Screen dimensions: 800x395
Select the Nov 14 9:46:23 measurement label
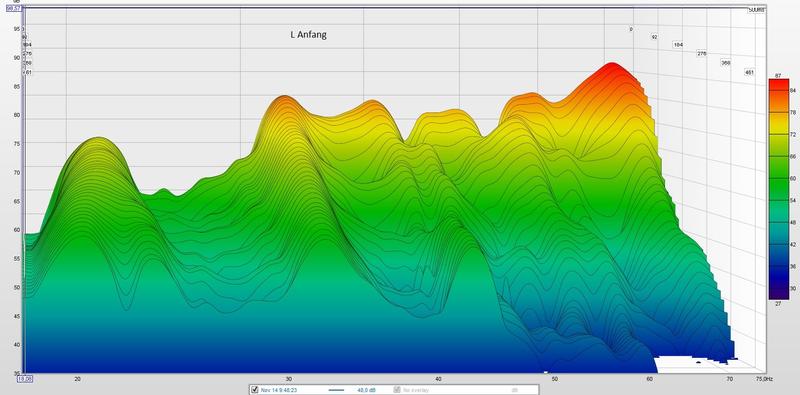(279, 390)
